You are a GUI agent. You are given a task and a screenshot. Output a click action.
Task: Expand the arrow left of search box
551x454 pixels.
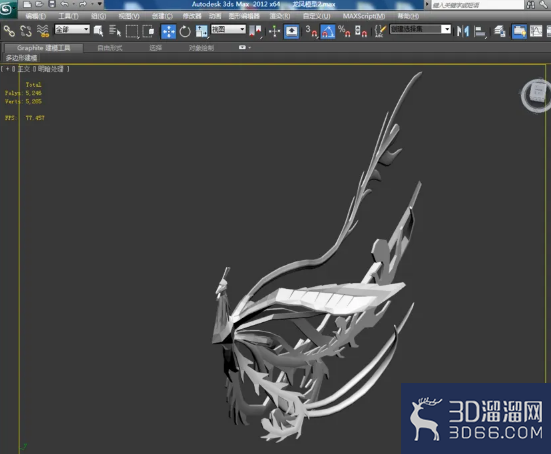(427, 4)
